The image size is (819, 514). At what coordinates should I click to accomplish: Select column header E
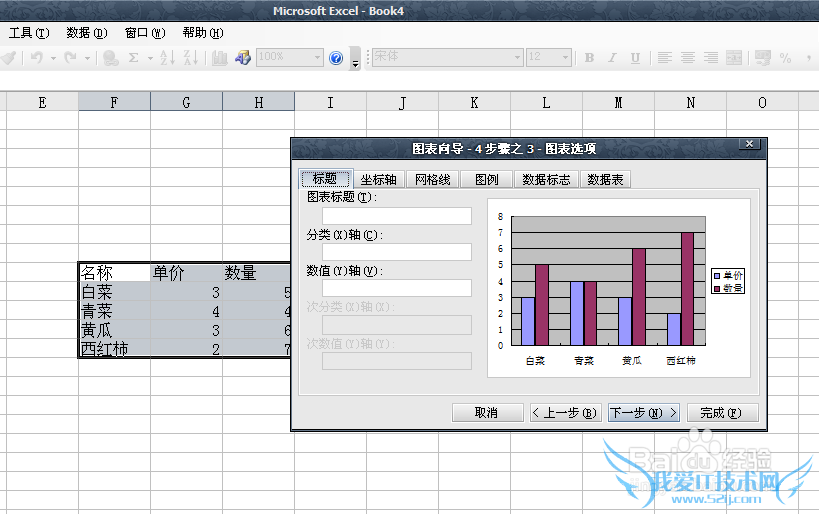click(42, 102)
